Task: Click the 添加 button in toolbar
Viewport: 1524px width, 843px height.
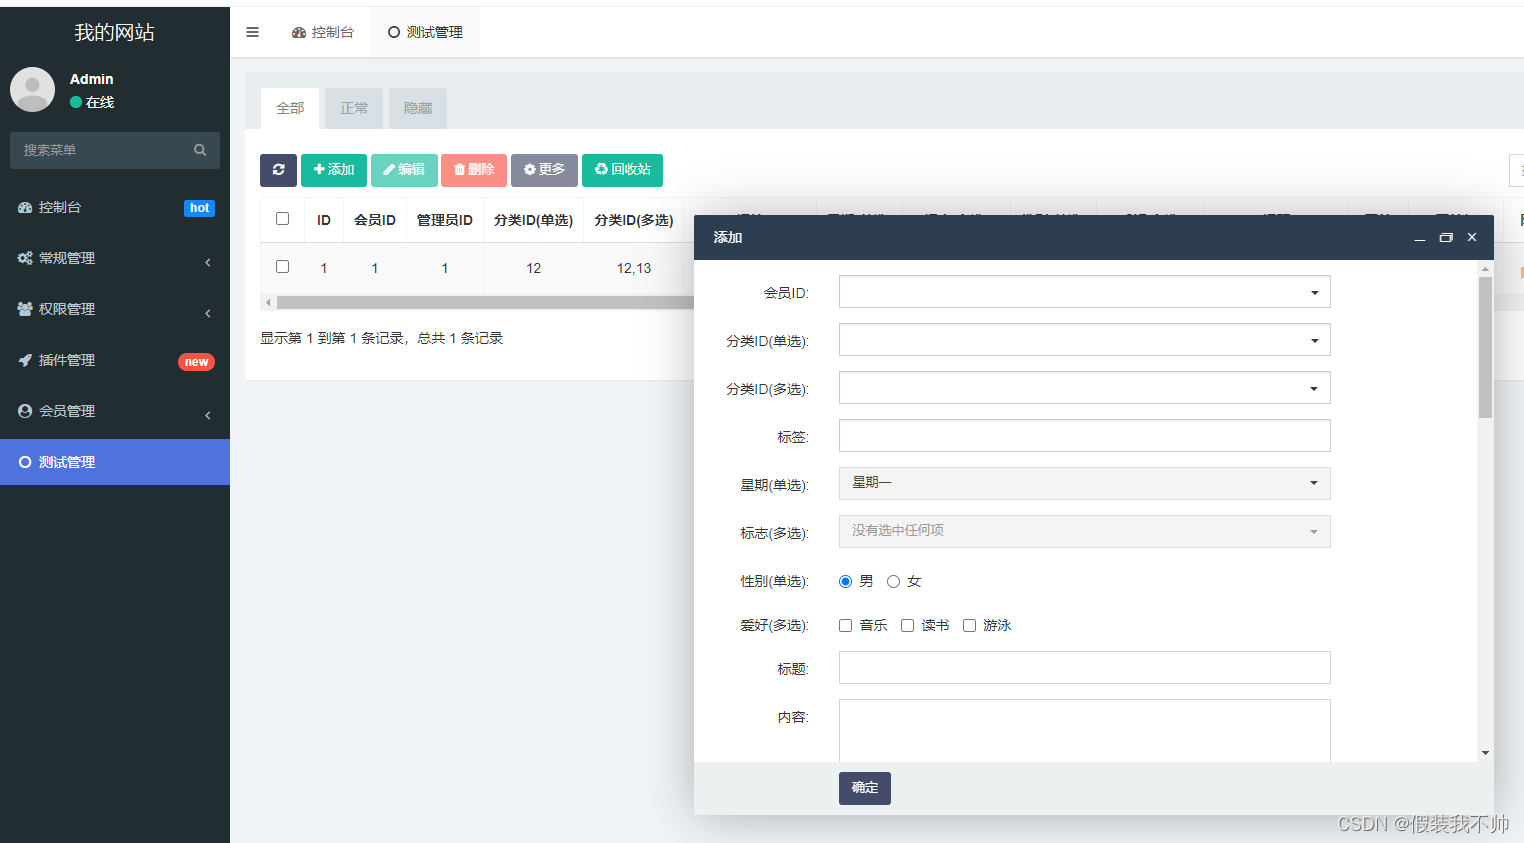Action: pyautogui.click(x=334, y=170)
